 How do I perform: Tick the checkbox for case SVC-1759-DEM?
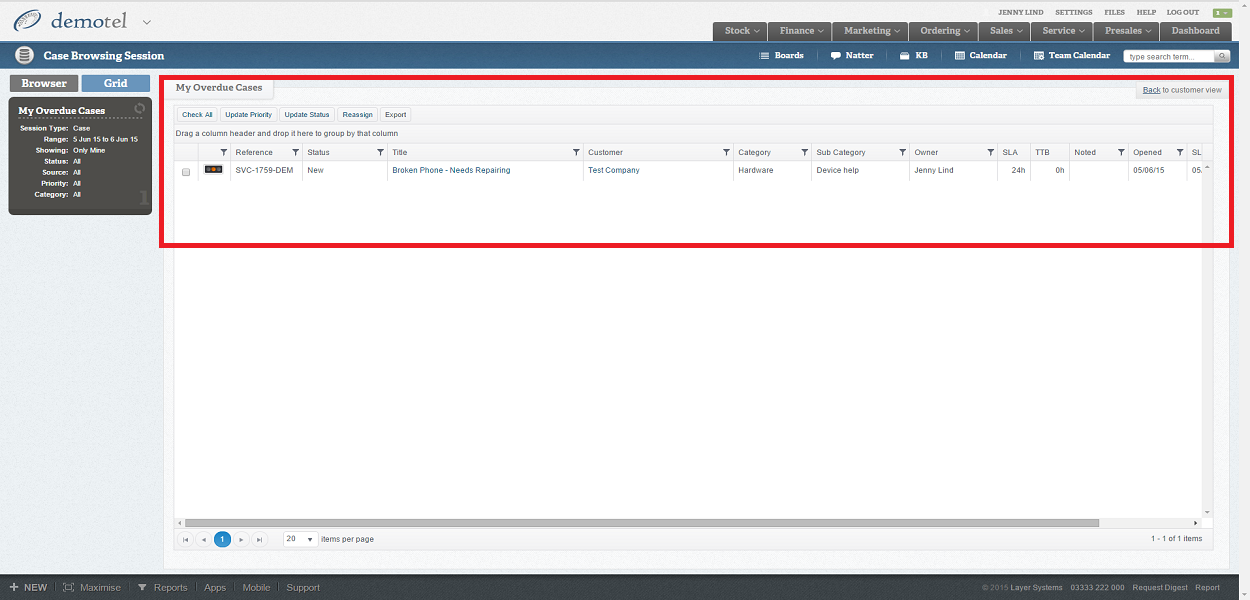coord(186,172)
